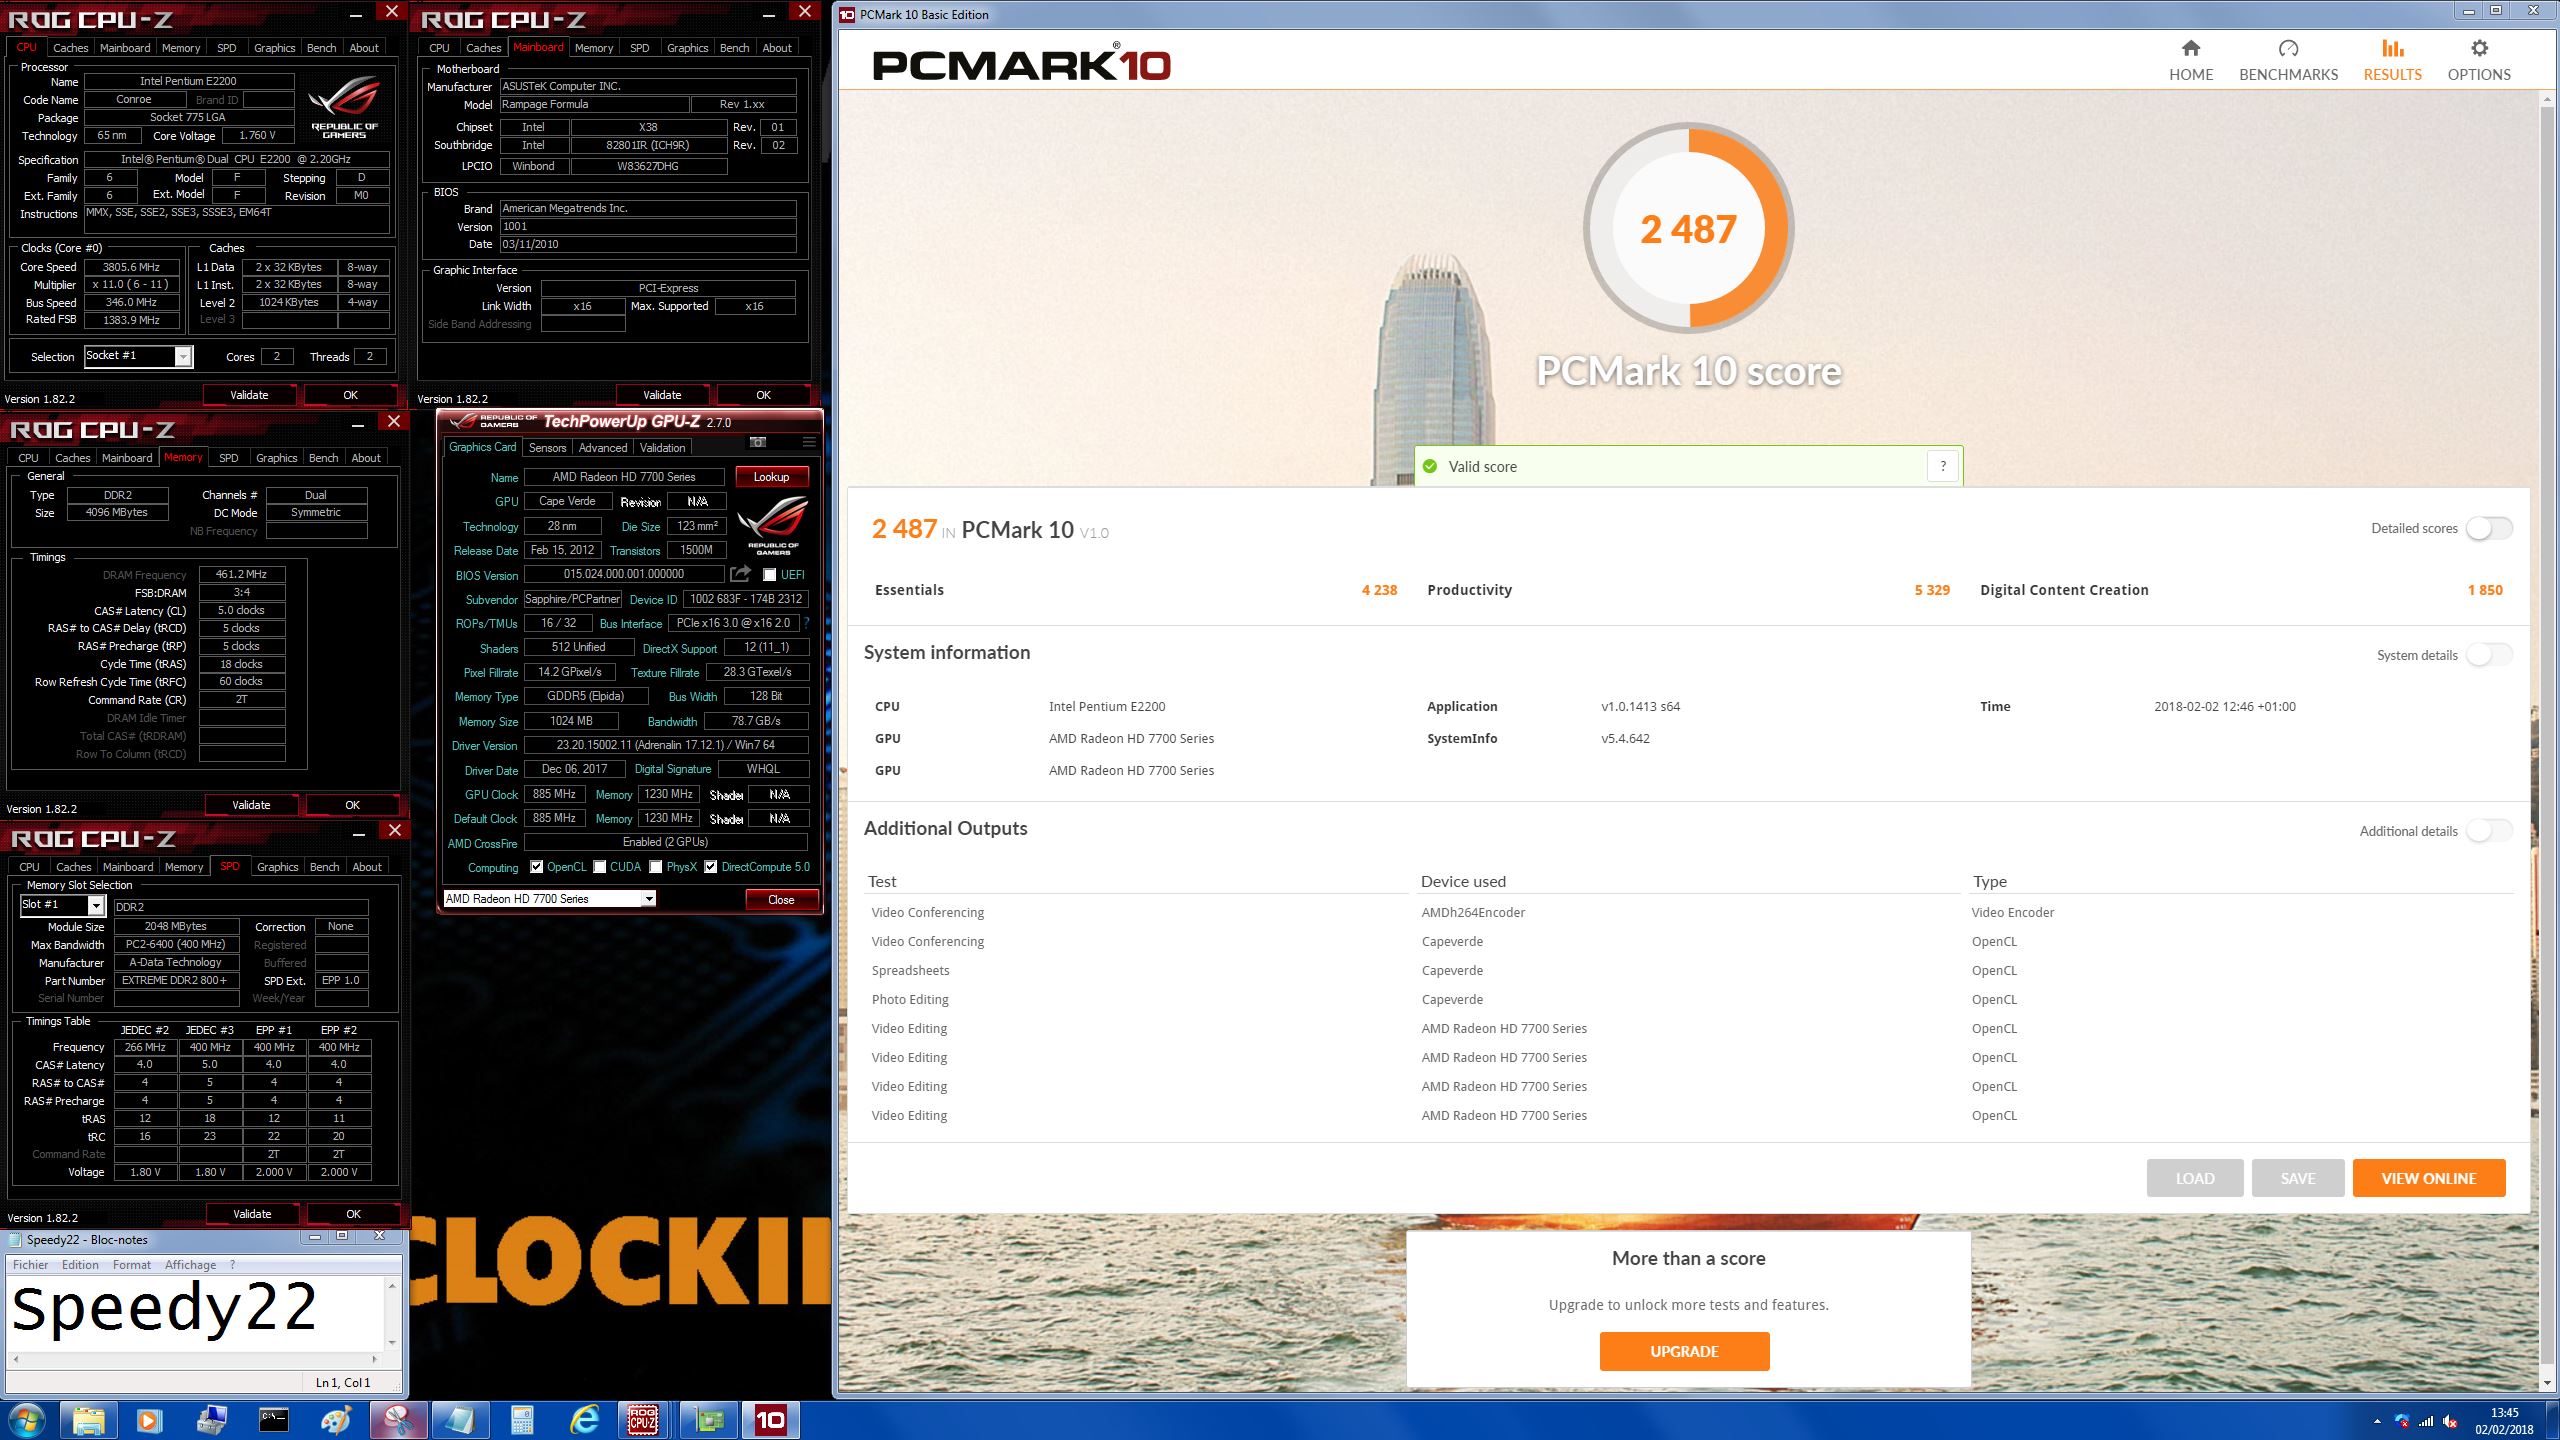Click SAVE button in PCMark results
2560x1440 pixels.
[x=2298, y=1178]
